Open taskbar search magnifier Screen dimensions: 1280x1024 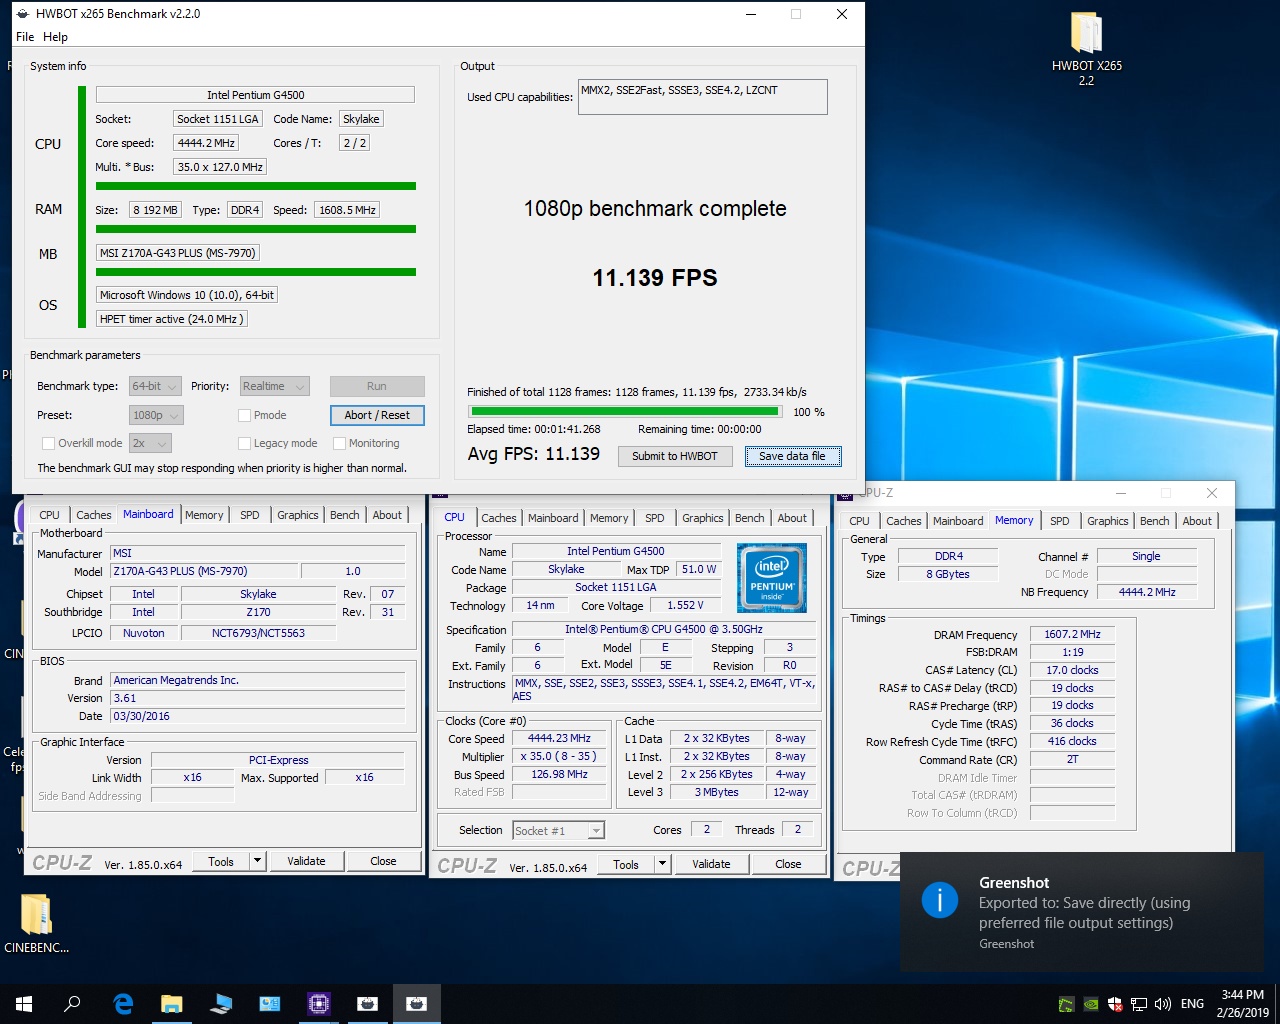72,1003
